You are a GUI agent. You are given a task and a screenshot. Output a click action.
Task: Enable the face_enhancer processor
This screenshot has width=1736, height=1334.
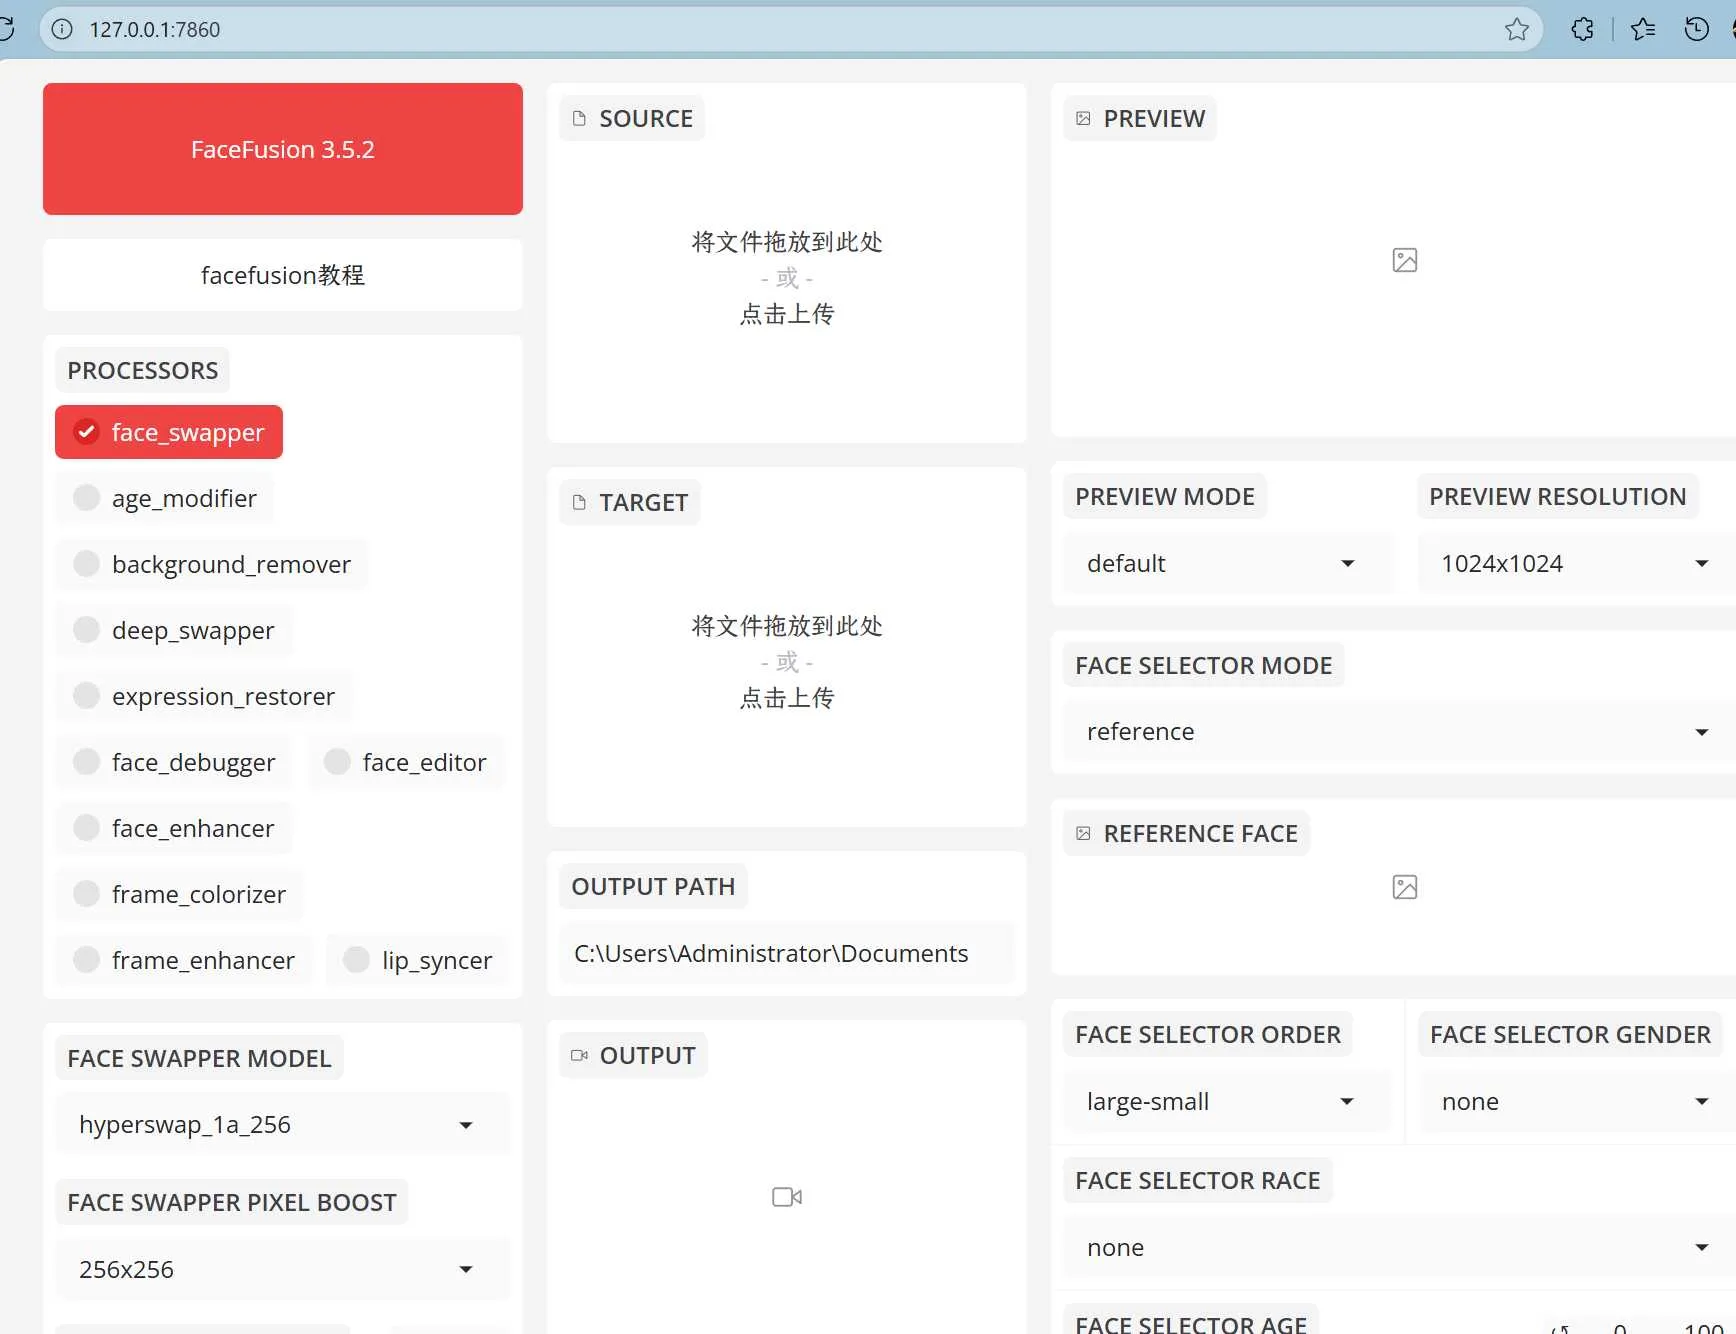pos(174,828)
